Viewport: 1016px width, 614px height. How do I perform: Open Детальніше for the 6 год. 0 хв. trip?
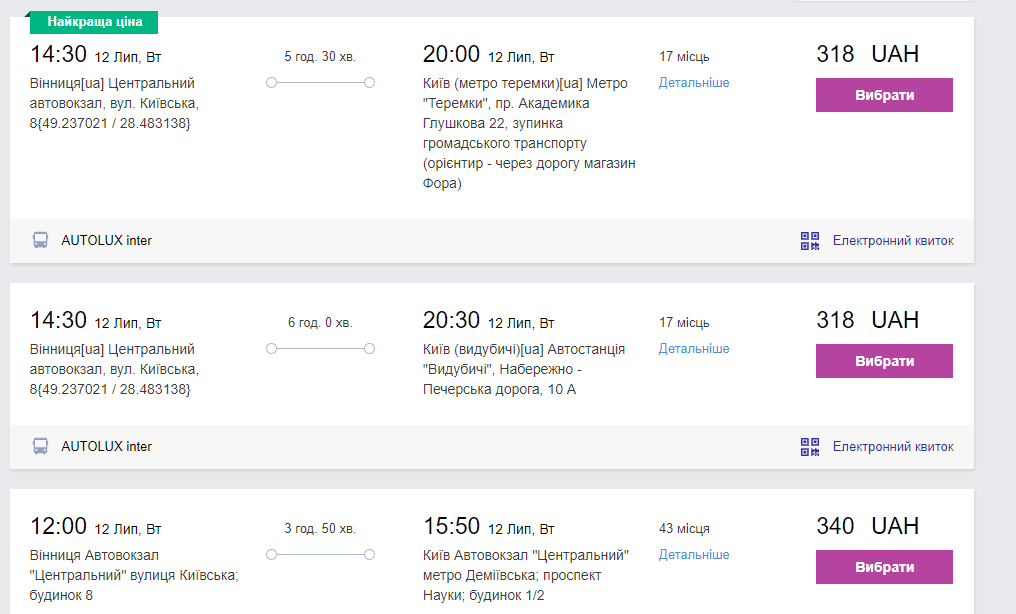coord(693,348)
